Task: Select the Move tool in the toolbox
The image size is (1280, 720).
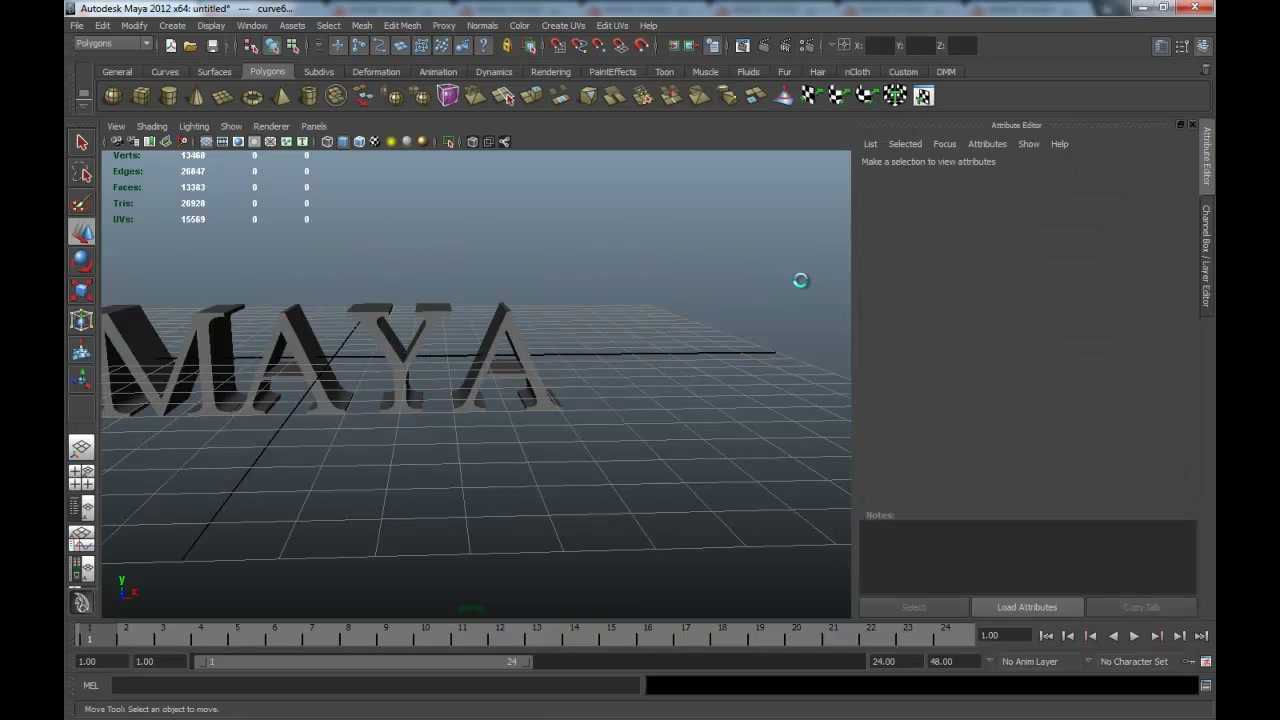Action: coord(82,231)
